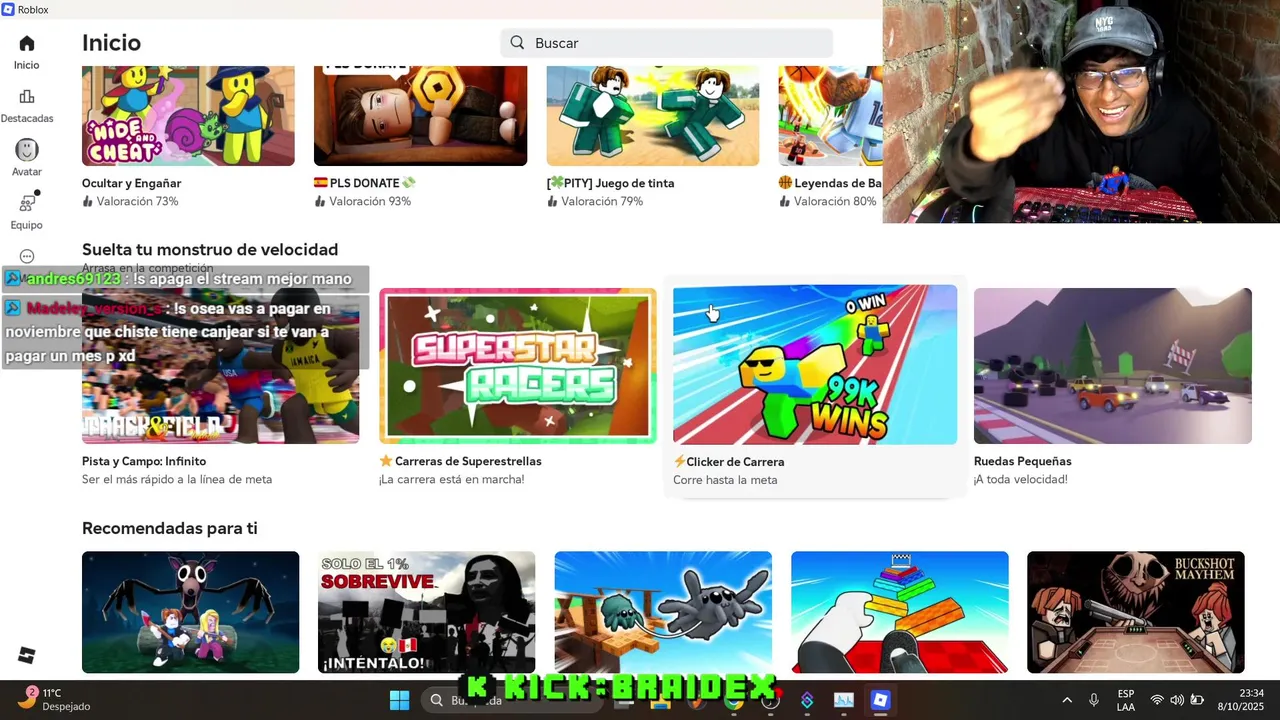Image resolution: width=1280 pixels, height=720 pixels.
Task: Open the Inicio home icon in the sidebar
Action: [x=27, y=44]
